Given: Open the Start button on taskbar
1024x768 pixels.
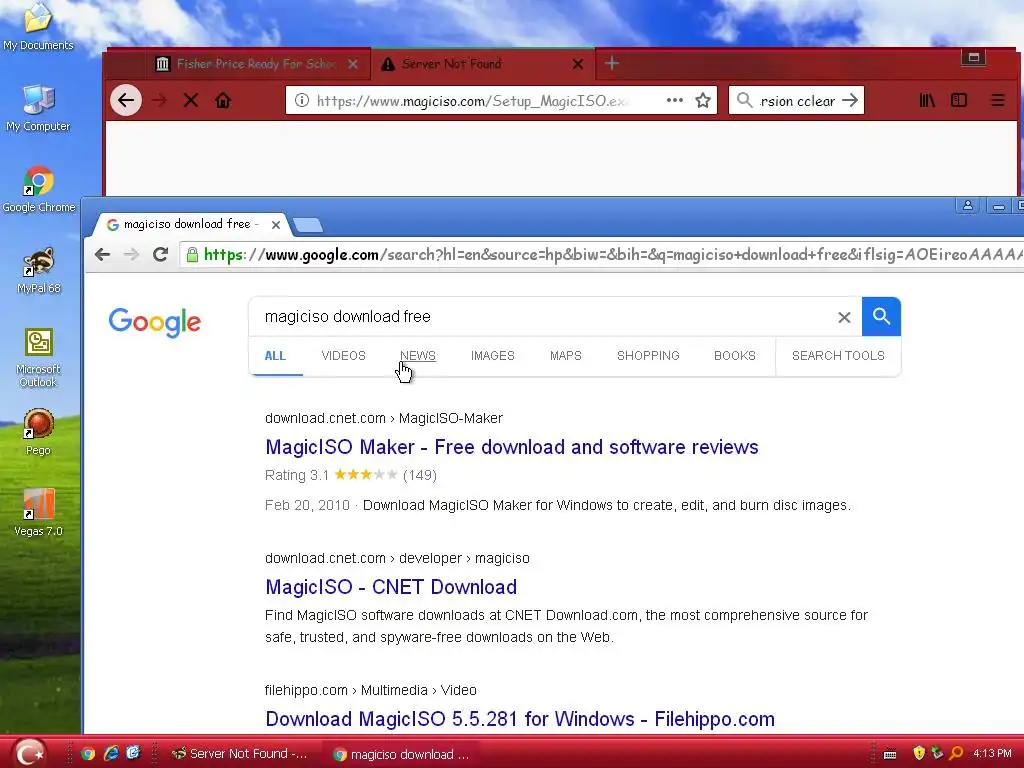Looking at the screenshot, I should click(x=30, y=753).
